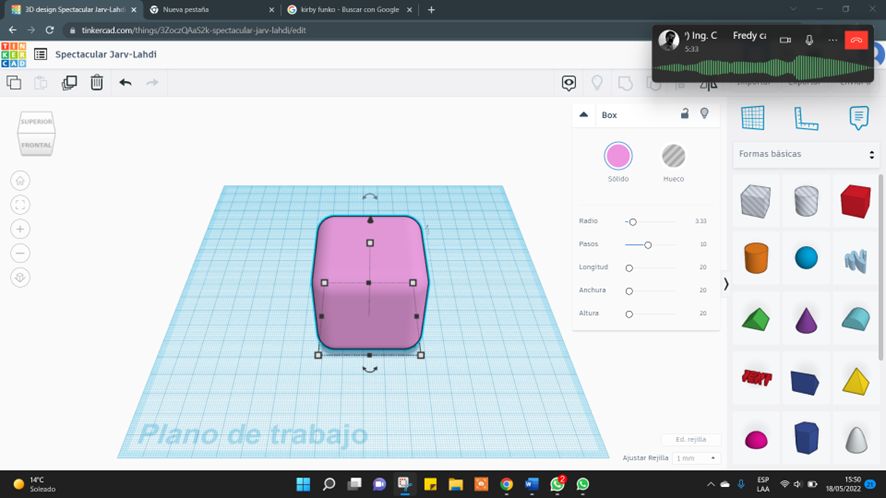Image resolution: width=886 pixels, height=498 pixels.
Task: Click the view cube FRONTAL face
Action: coord(36,145)
